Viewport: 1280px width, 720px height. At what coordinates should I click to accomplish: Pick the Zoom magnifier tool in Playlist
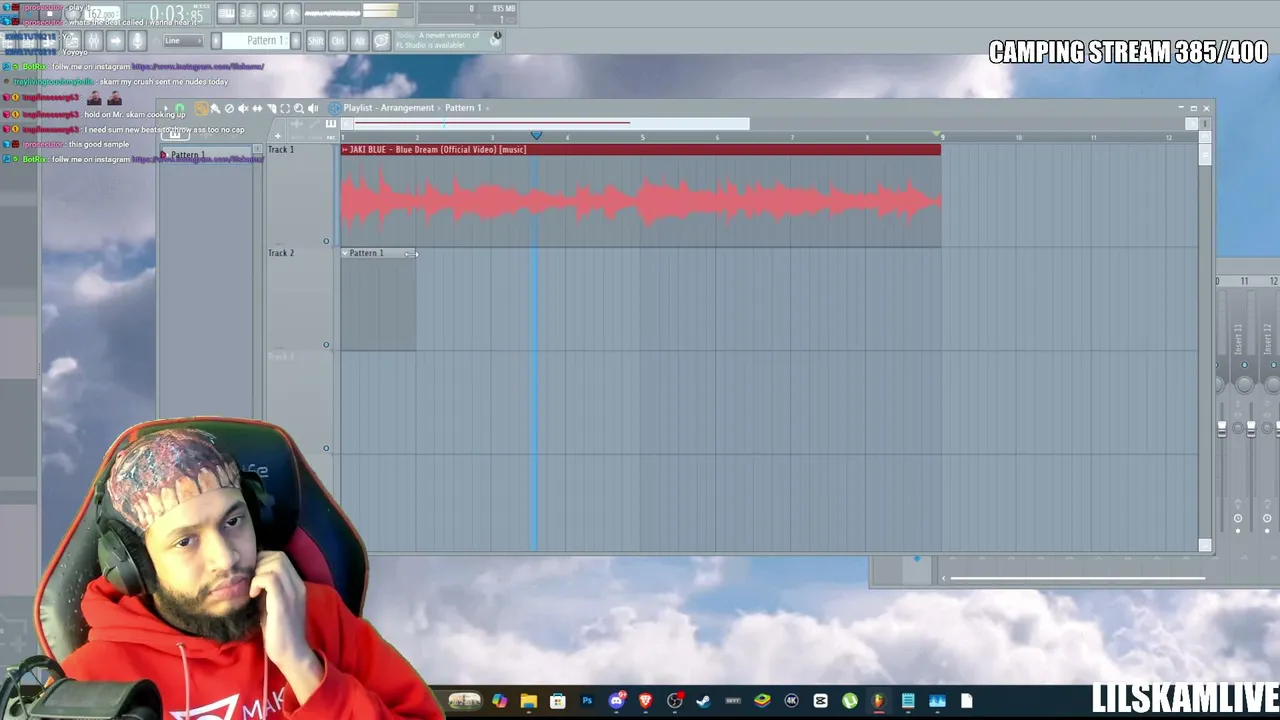[299, 108]
